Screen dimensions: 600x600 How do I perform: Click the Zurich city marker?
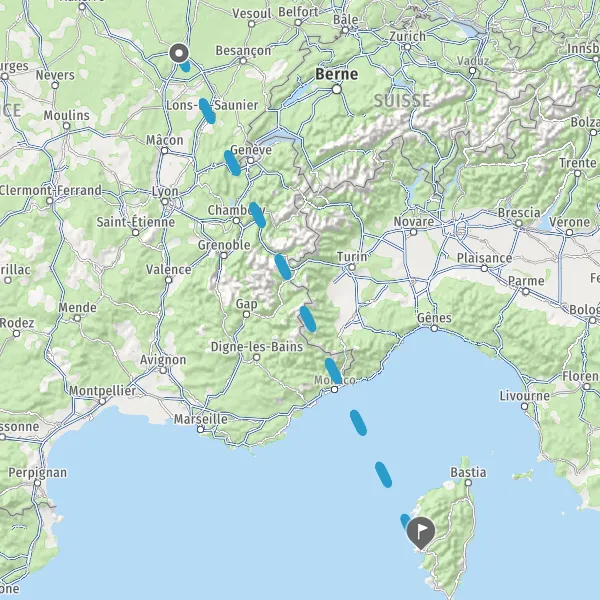407,47
